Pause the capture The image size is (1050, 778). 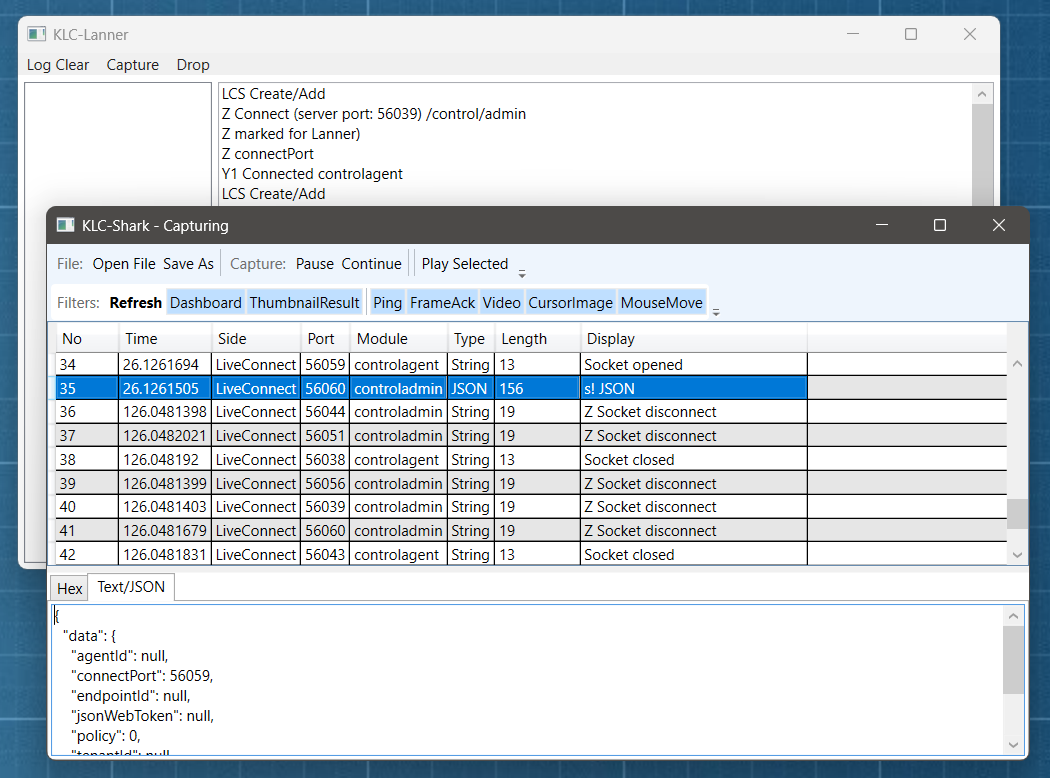(315, 264)
